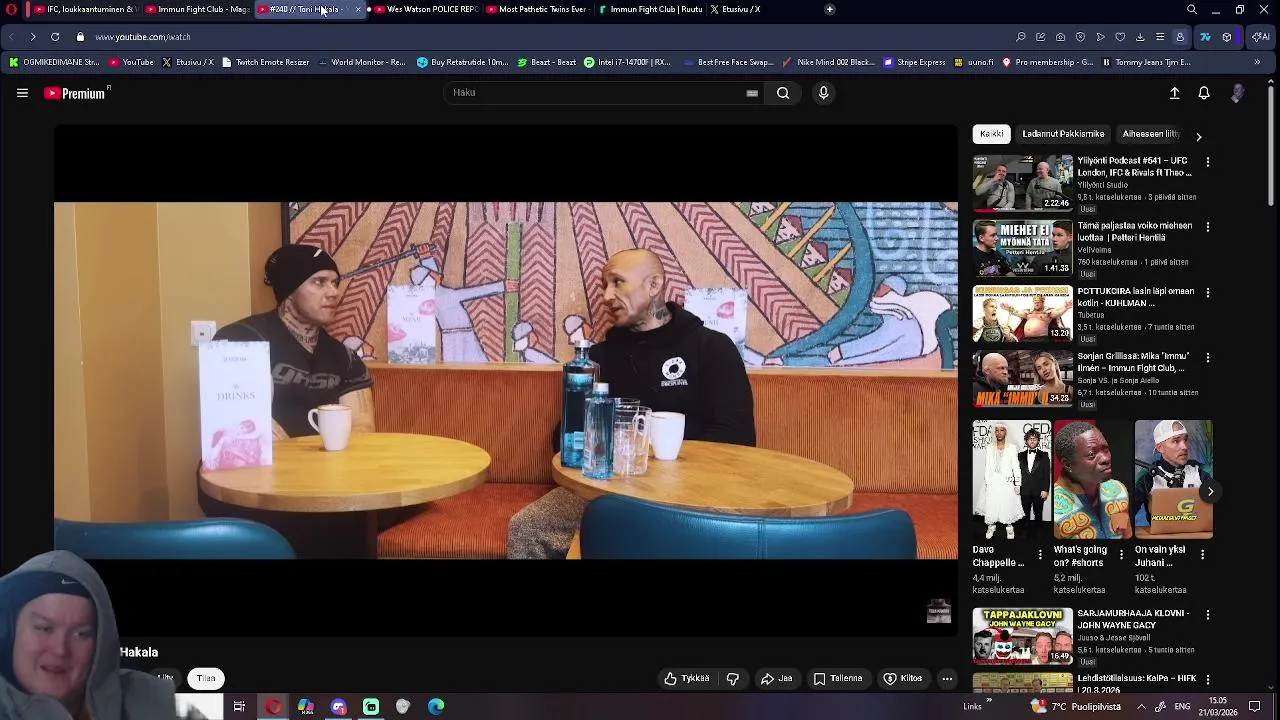Share video with Jaa button
Image resolution: width=1280 pixels, height=720 pixels.
point(777,678)
